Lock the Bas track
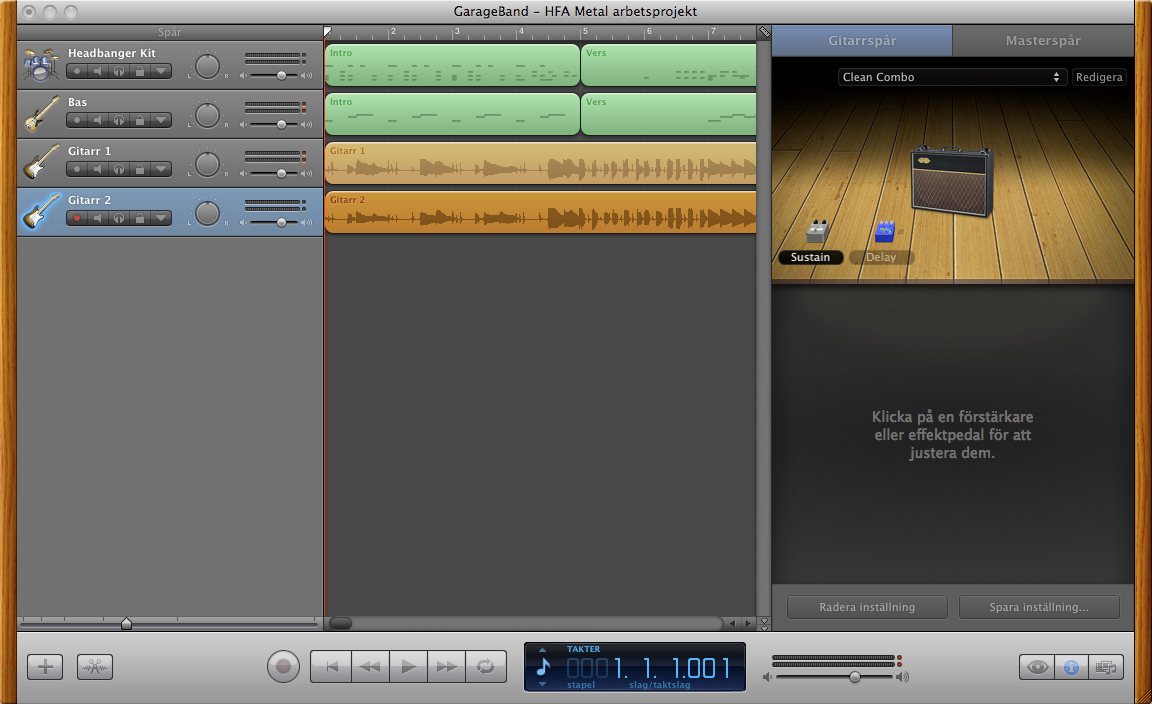Image resolution: width=1152 pixels, height=704 pixels. click(140, 120)
